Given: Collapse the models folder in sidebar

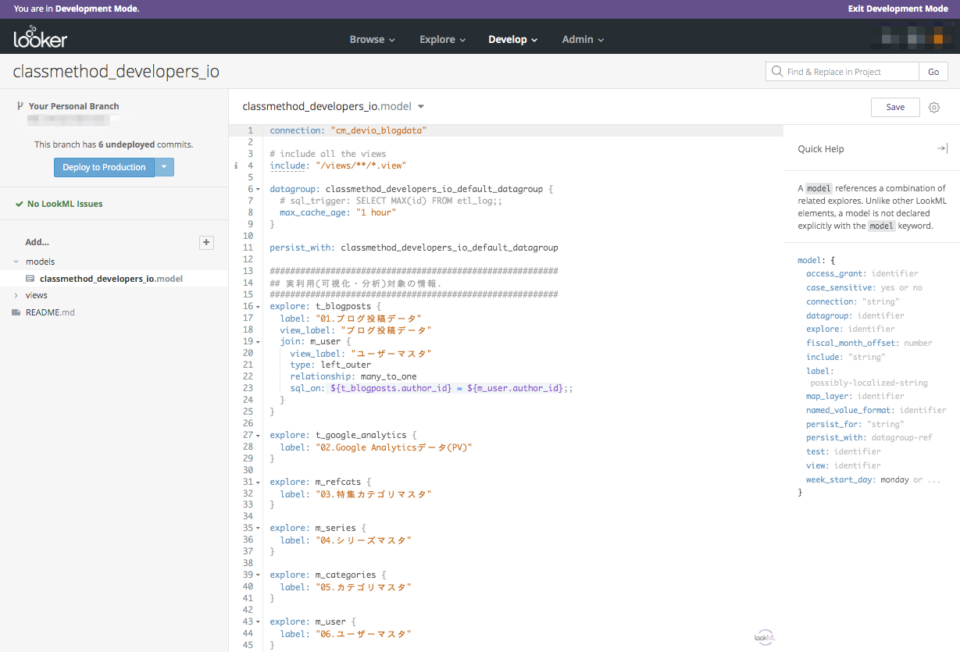Looking at the screenshot, I should (14, 261).
